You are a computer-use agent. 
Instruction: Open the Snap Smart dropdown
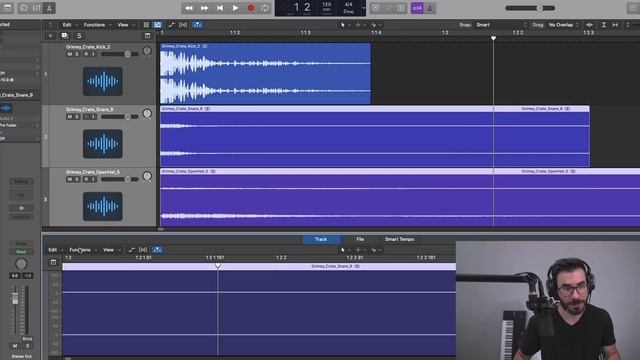click(x=500, y=25)
